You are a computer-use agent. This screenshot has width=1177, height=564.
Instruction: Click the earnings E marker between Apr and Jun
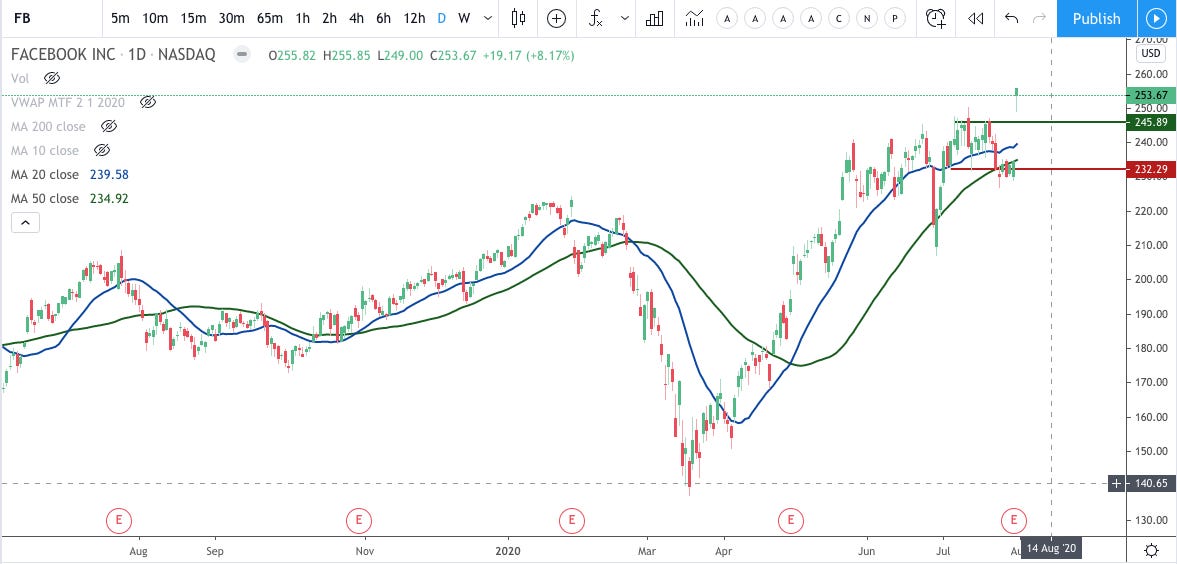[790, 519]
